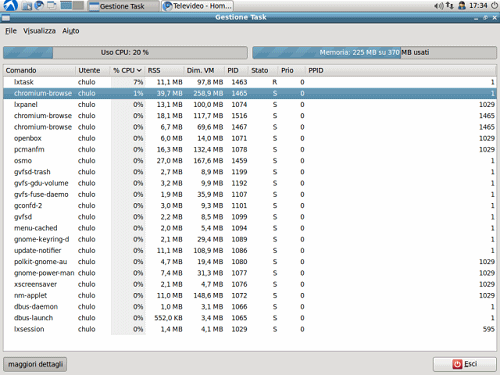Click the clock showing 17:34

(x=478, y=6)
